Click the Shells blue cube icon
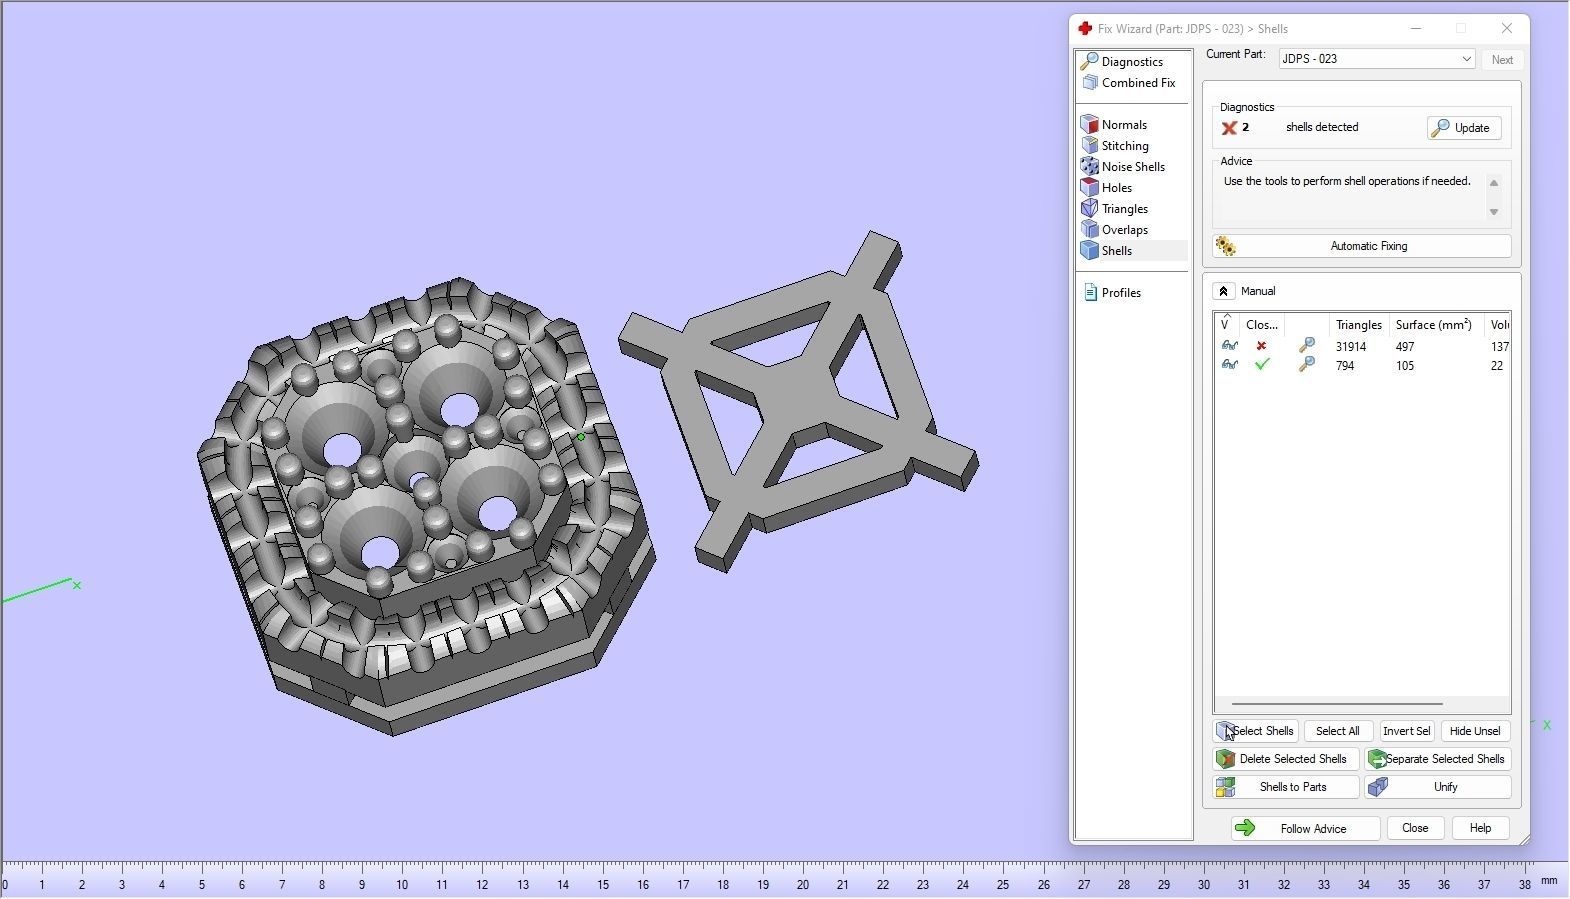 click(1090, 251)
